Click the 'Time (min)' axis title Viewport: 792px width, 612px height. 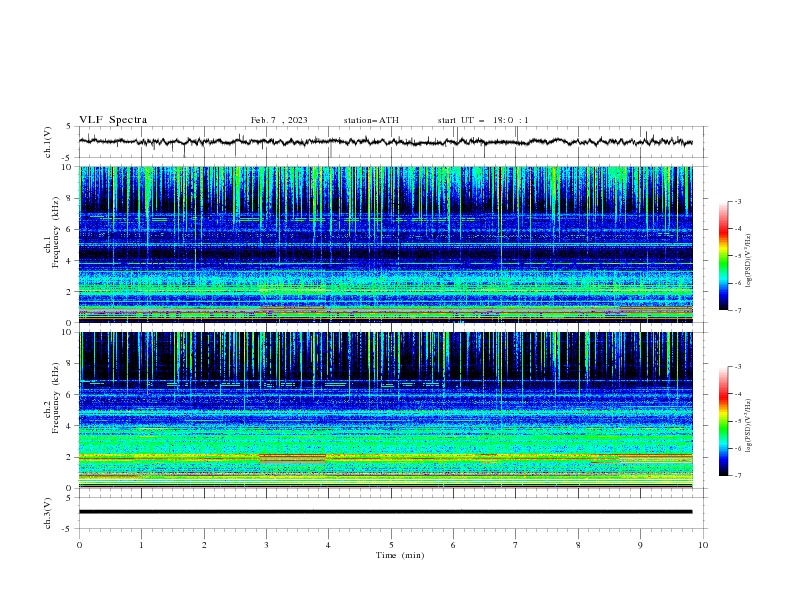400,555
